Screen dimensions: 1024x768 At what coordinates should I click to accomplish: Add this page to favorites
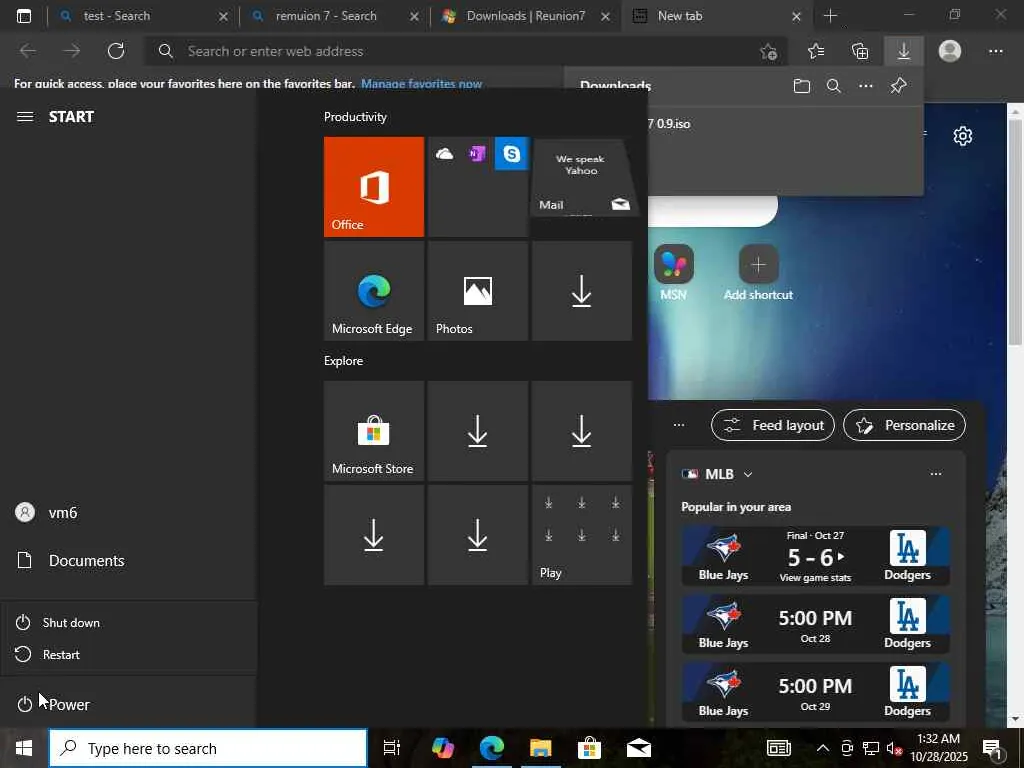(769, 51)
